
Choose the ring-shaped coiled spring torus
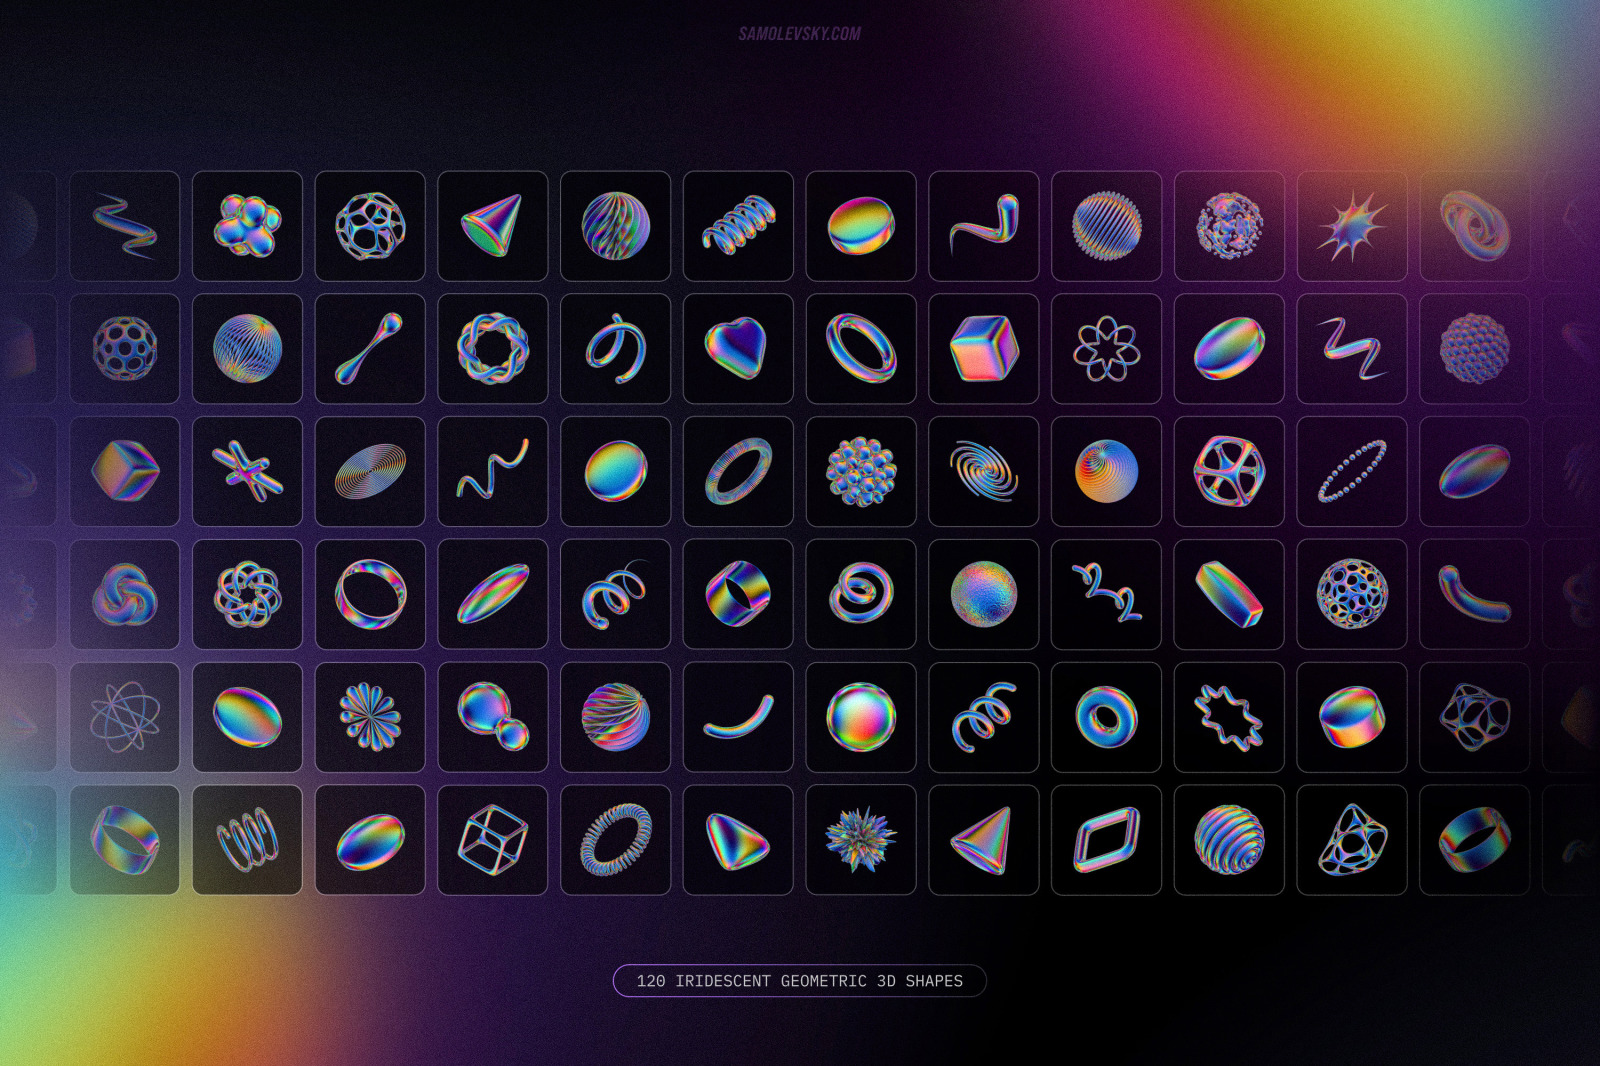point(615,840)
